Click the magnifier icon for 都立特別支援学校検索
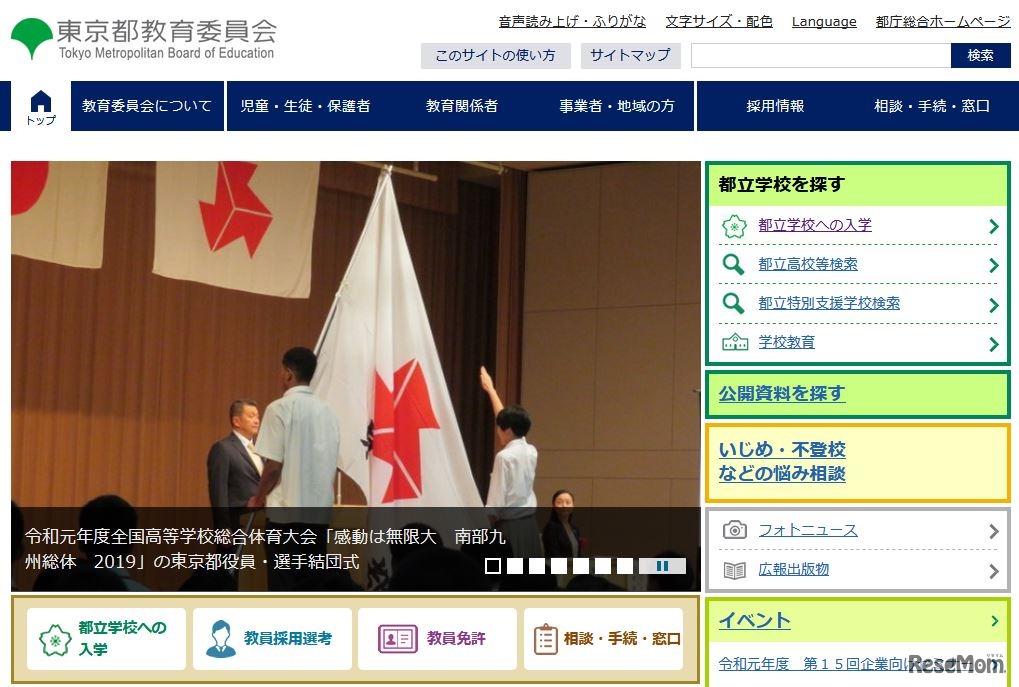This screenshot has width=1019, height=687. 734,304
